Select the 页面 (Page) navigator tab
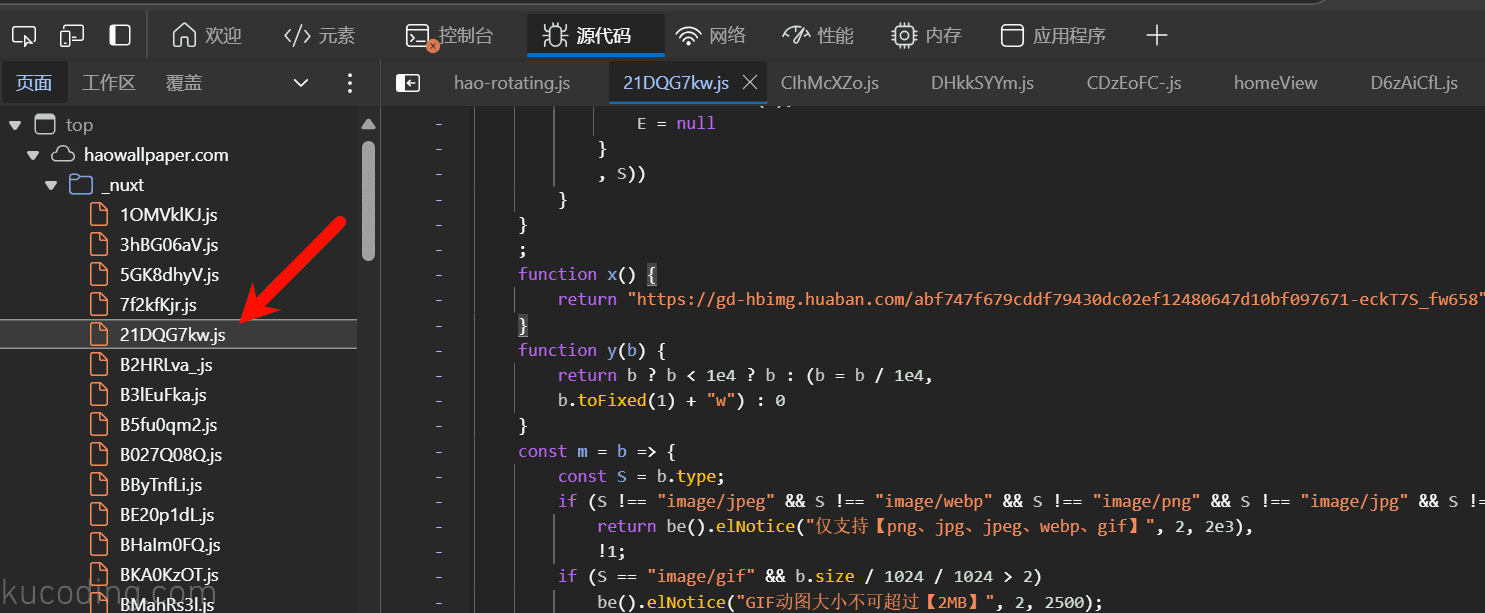The width and height of the screenshot is (1485, 613). tap(34, 83)
